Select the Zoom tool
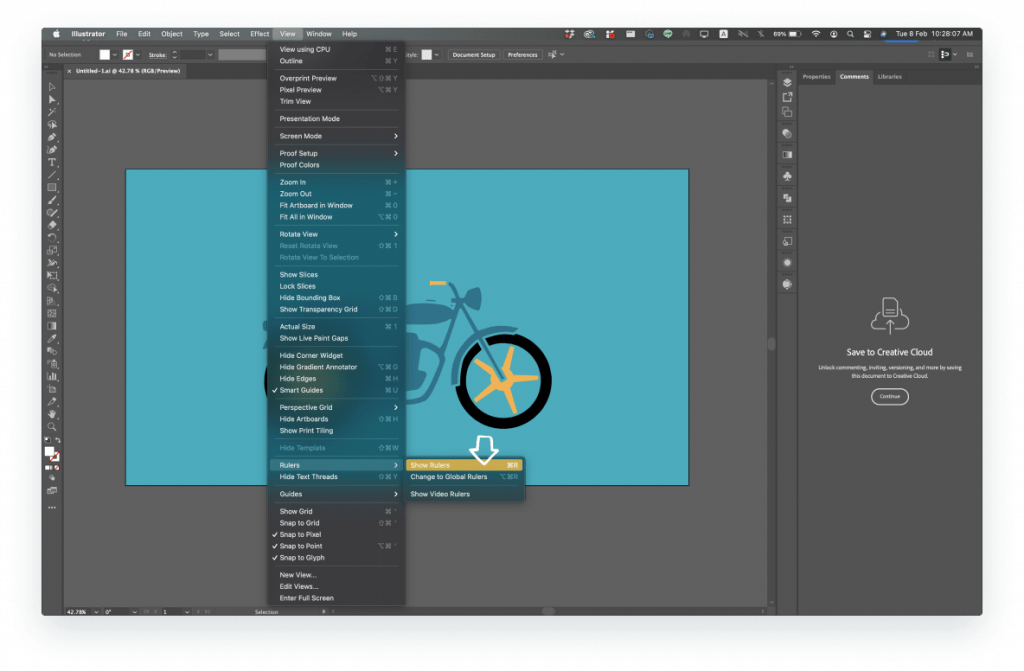This screenshot has width=1024, height=671. tap(52, 424)
